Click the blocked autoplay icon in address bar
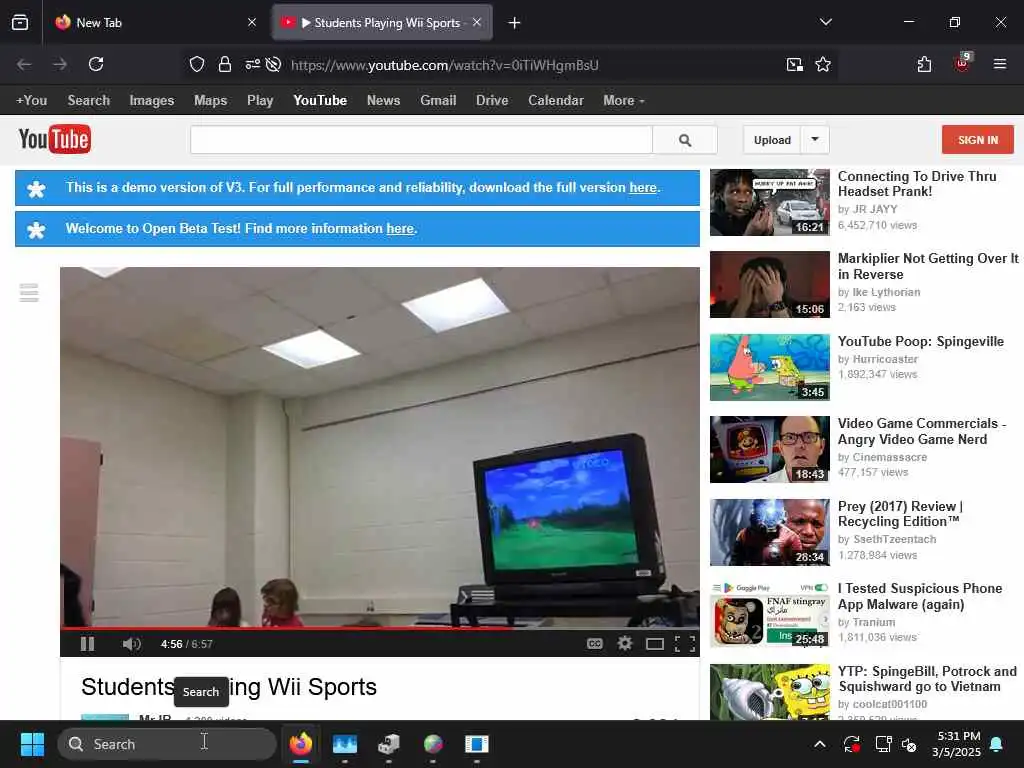 (274, 64)
